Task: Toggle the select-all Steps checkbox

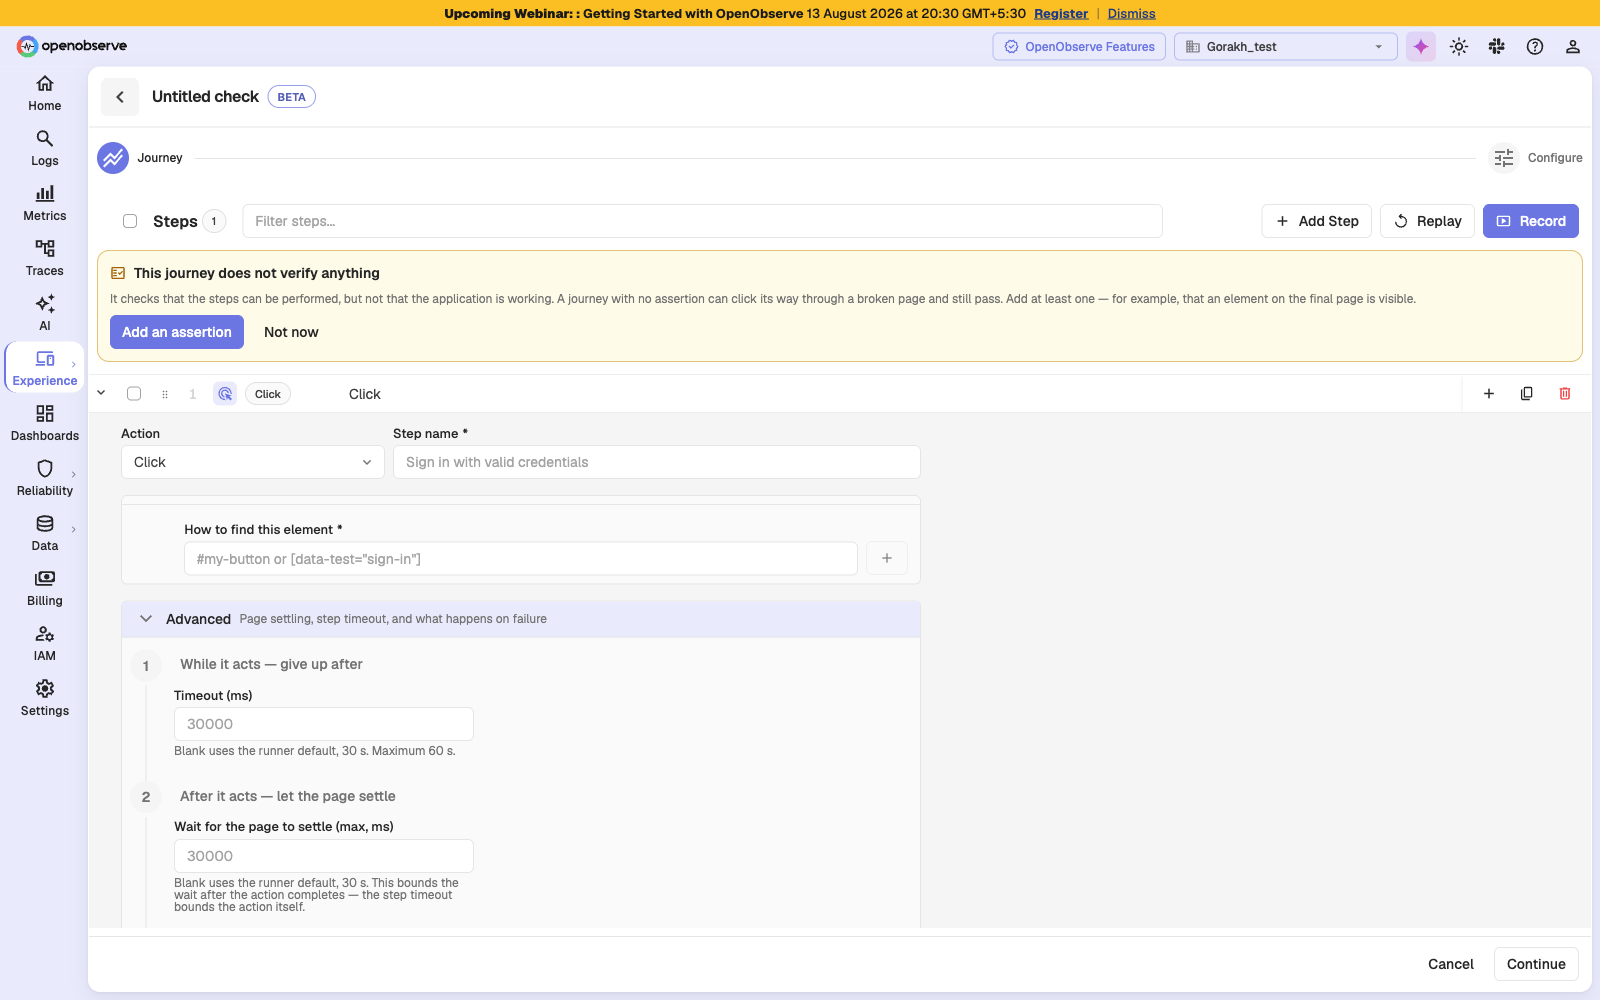Action: [x=130, y=221]
